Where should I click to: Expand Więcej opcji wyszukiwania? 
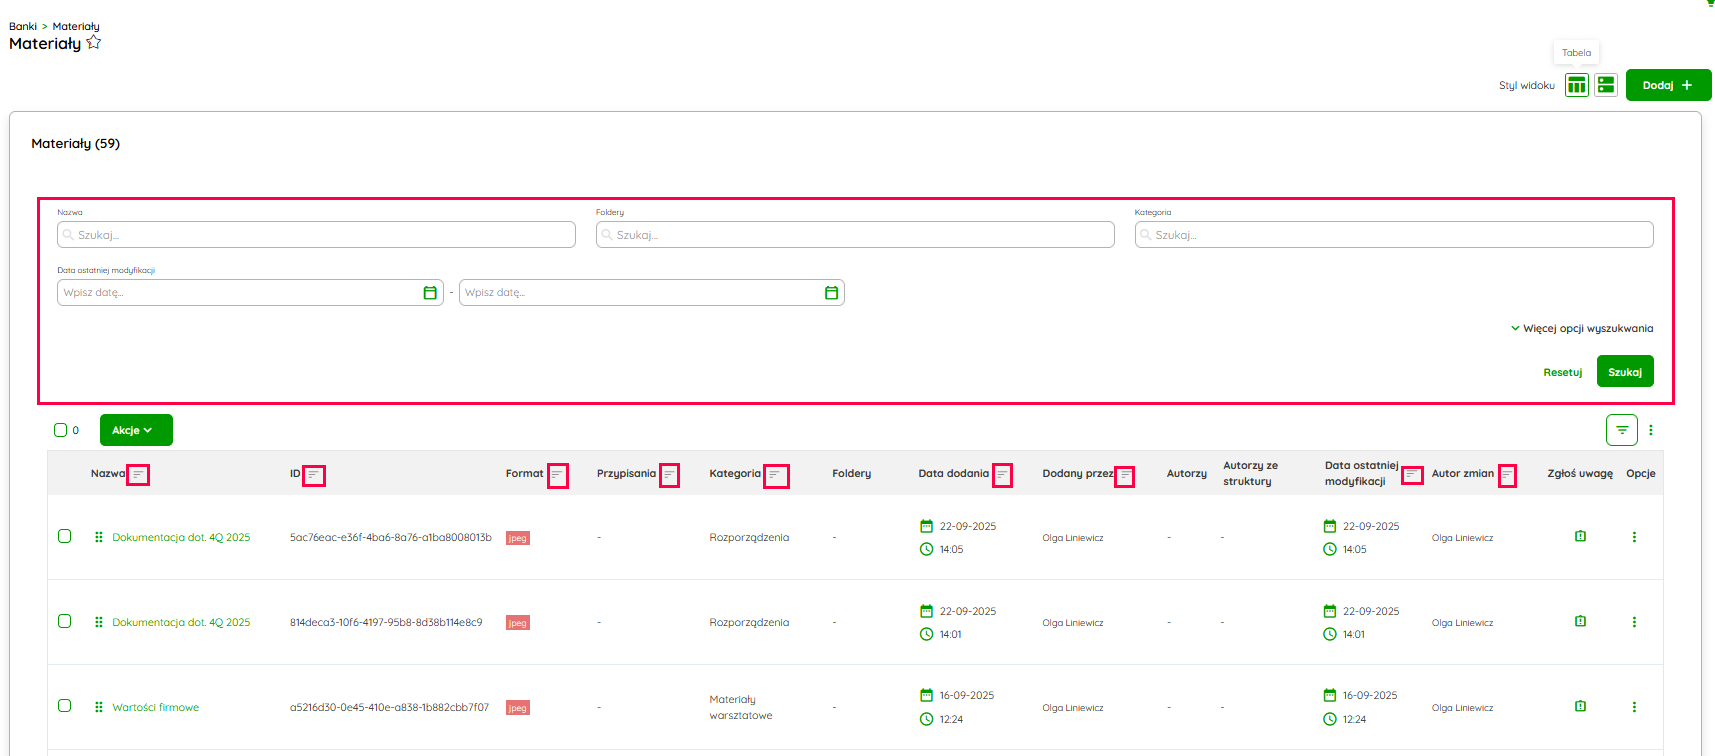[1581, 328]
